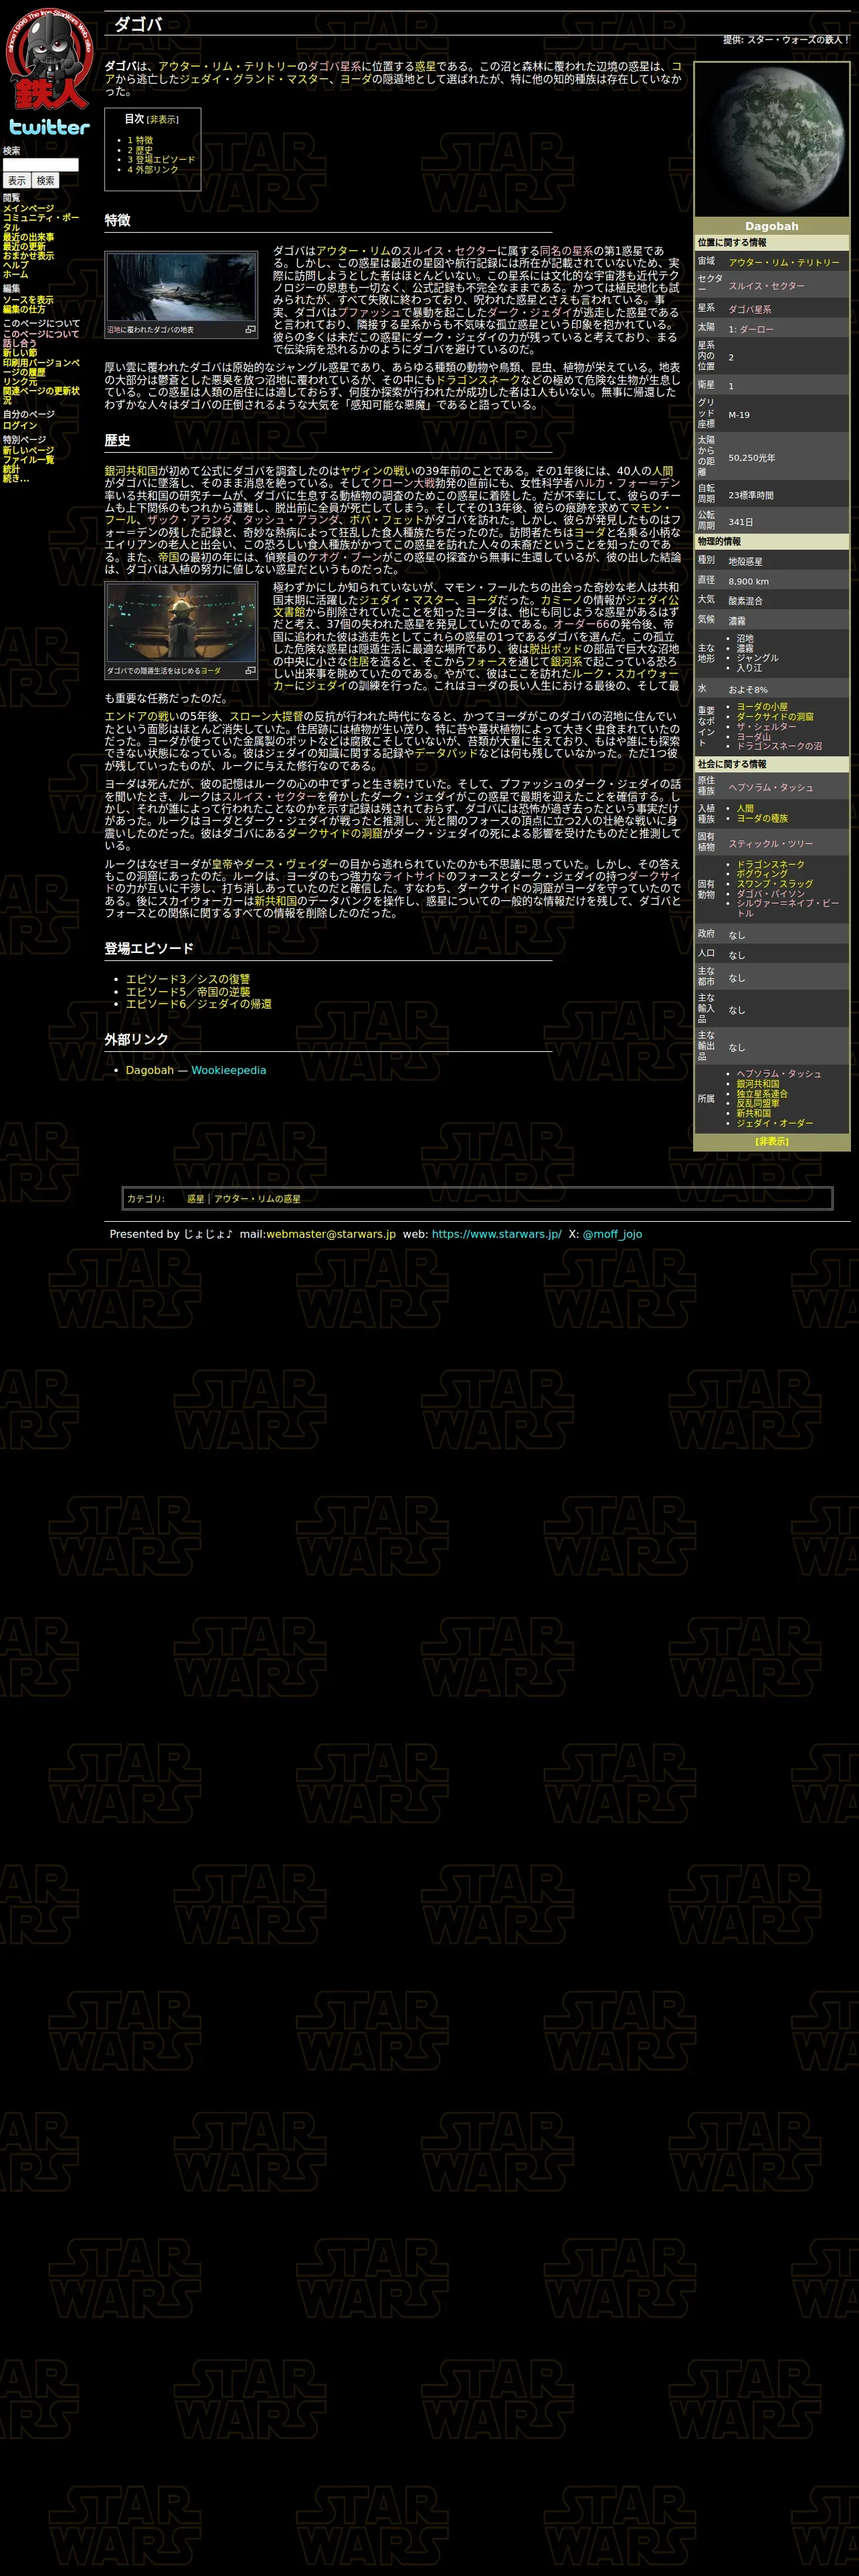The width and height of the screenshot is (859, 2576).
Task: Open エピソード6／ジェダイの帰還 link
Action: 199,1003
